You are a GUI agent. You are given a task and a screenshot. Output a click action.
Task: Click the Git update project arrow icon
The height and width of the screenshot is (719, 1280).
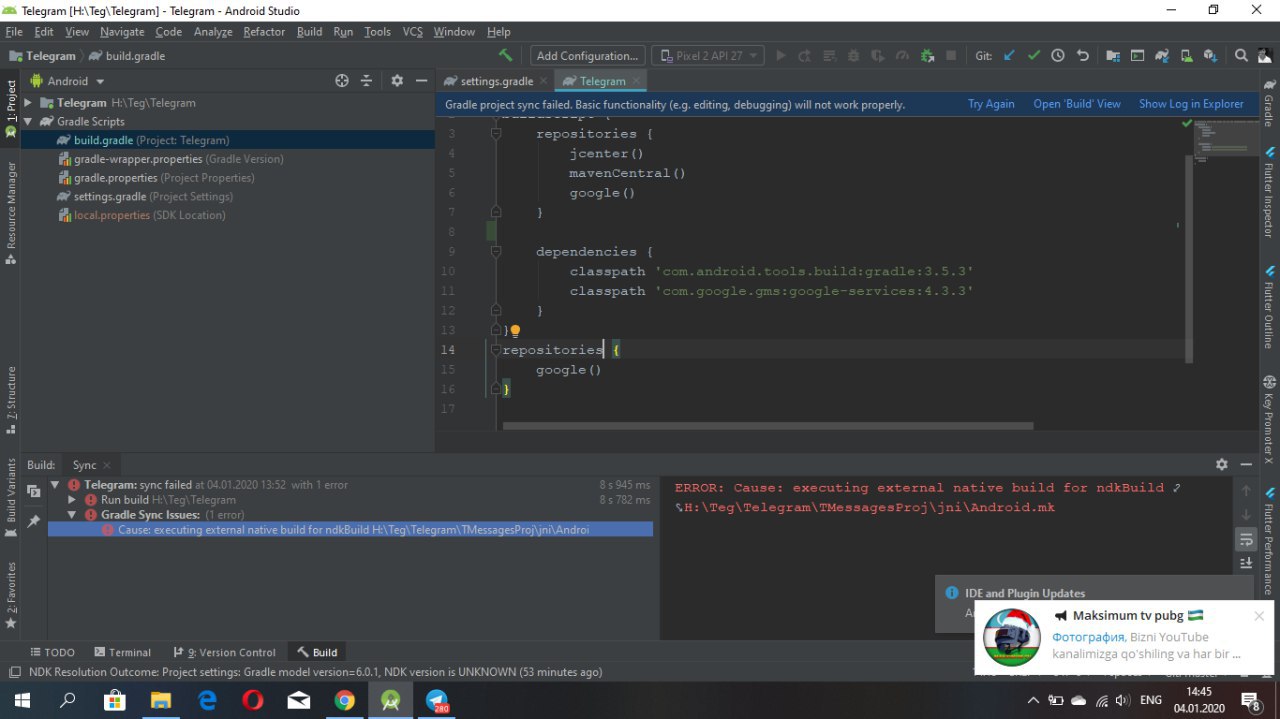tap(1009, 56)
